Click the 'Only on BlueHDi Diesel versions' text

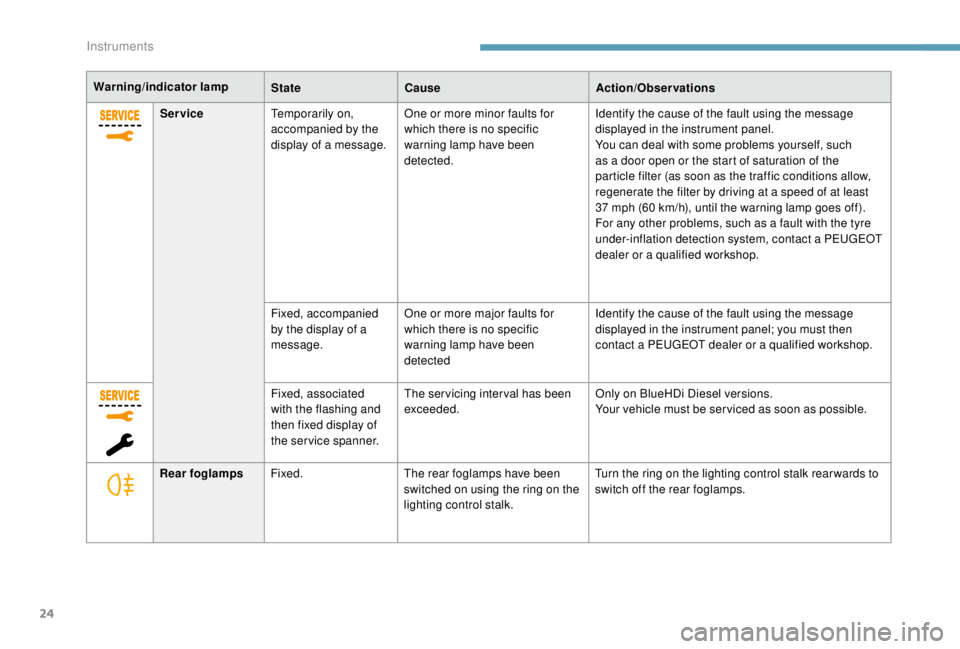(684, 394)
